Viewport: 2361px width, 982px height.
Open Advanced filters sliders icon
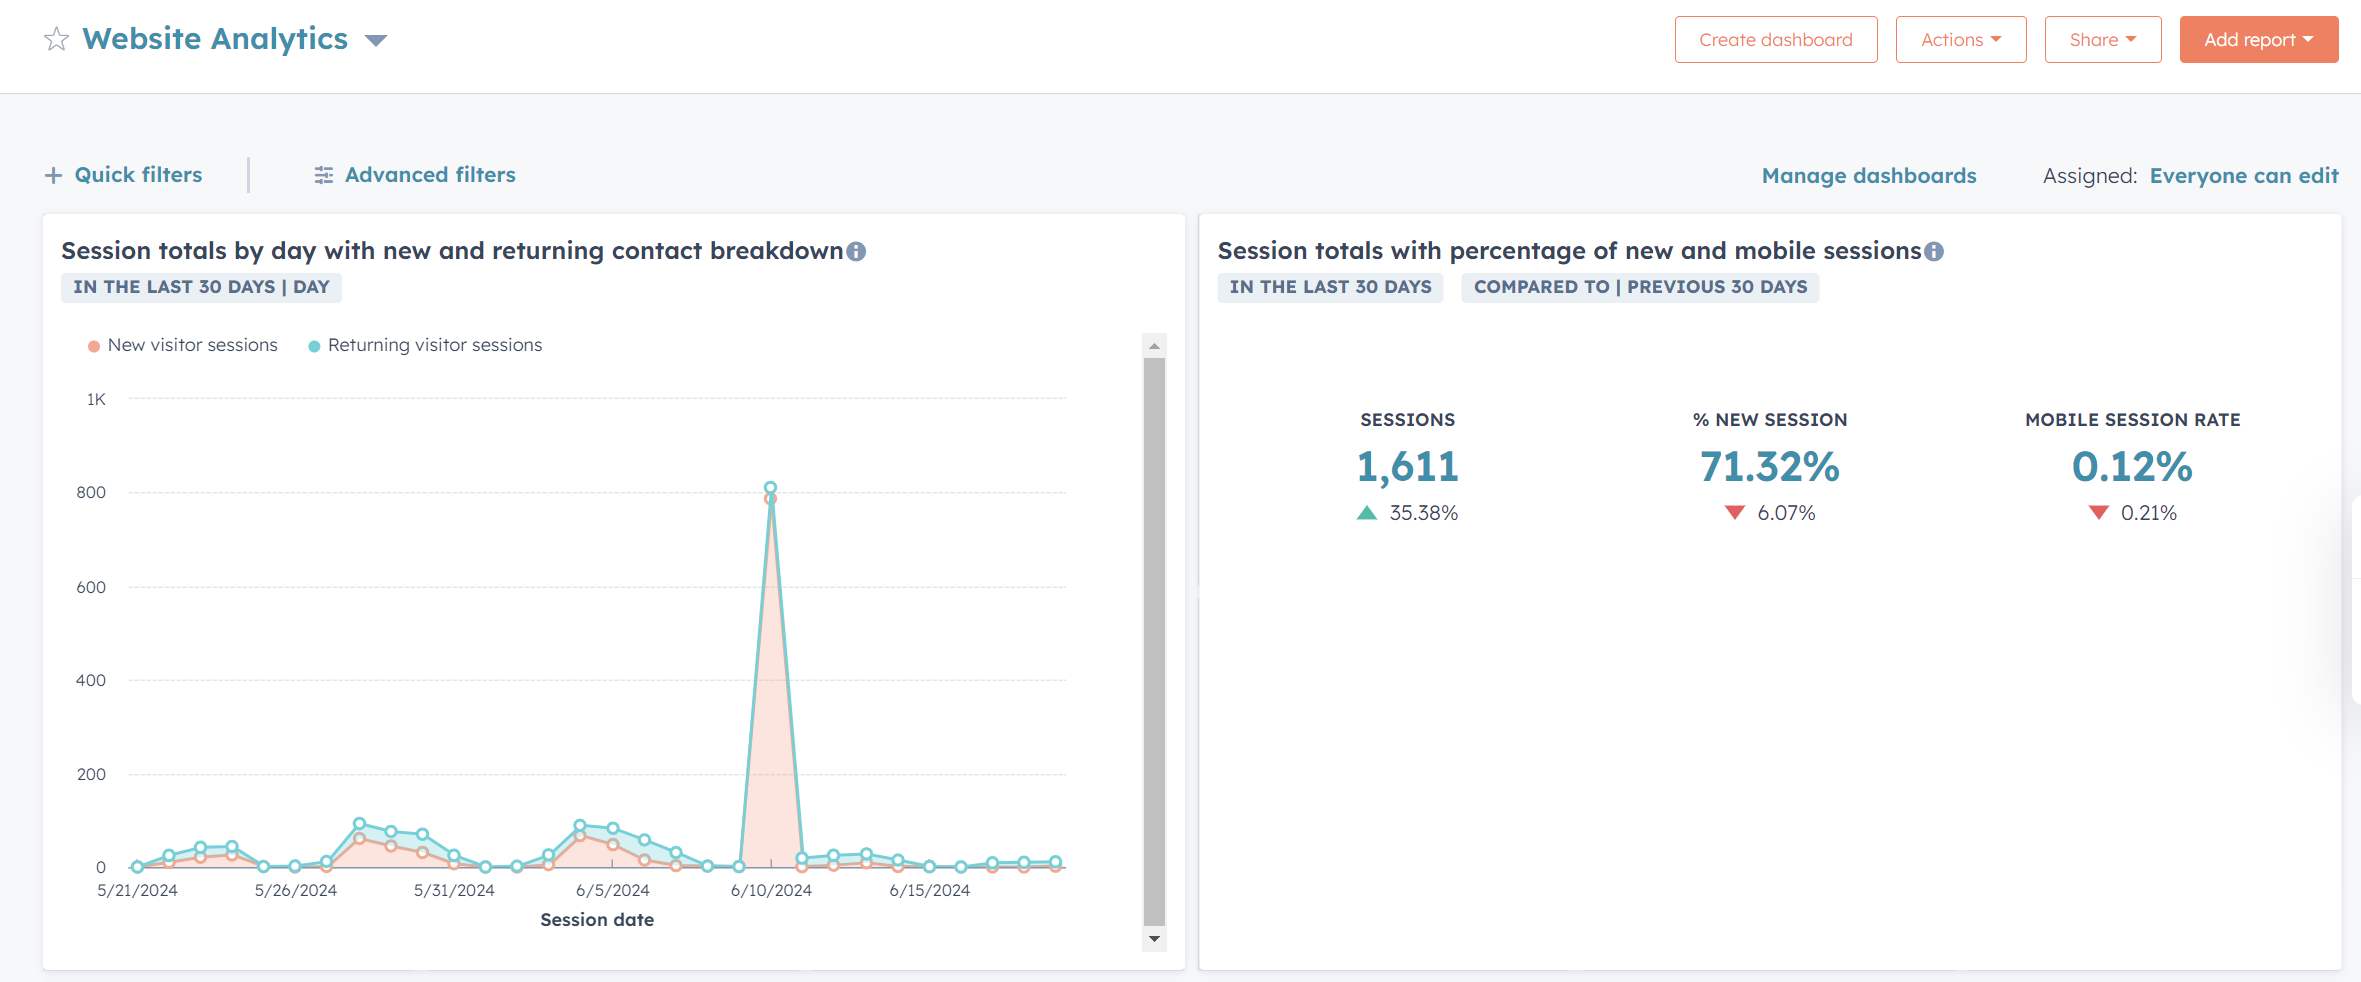tap(323, 175)
